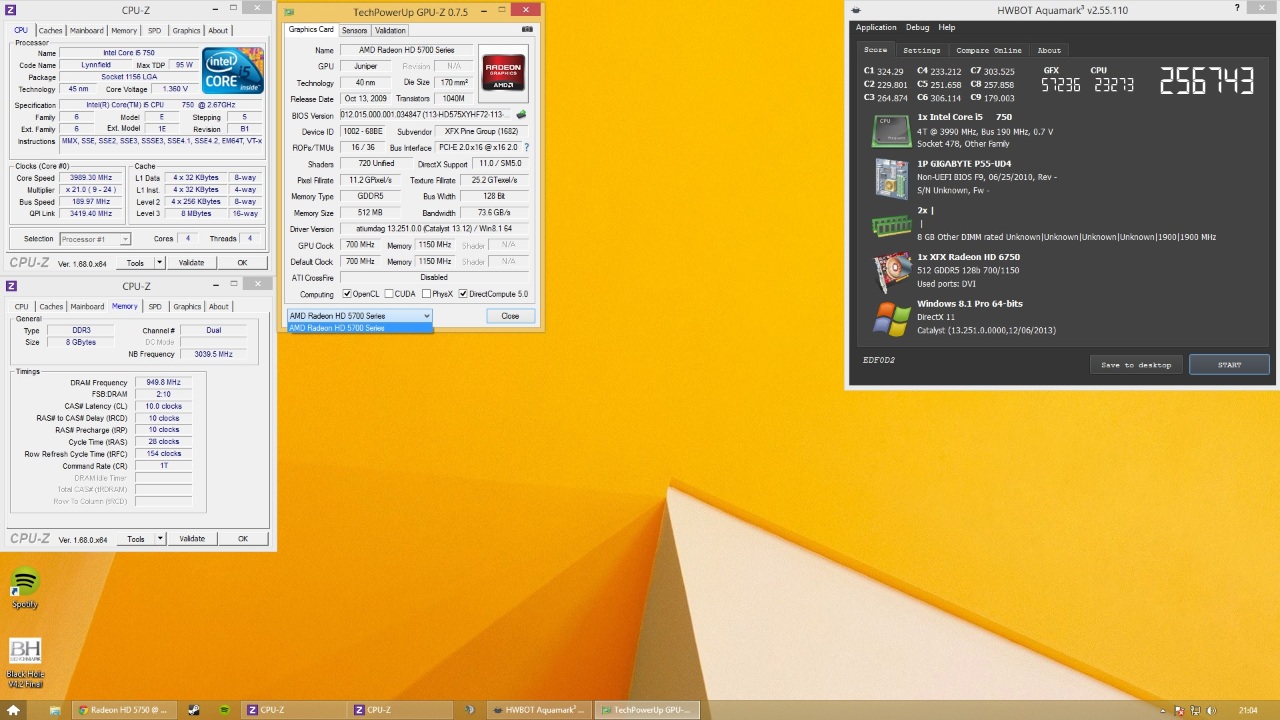Open the Action Center flag tray icon

(x=1179, y=710)
